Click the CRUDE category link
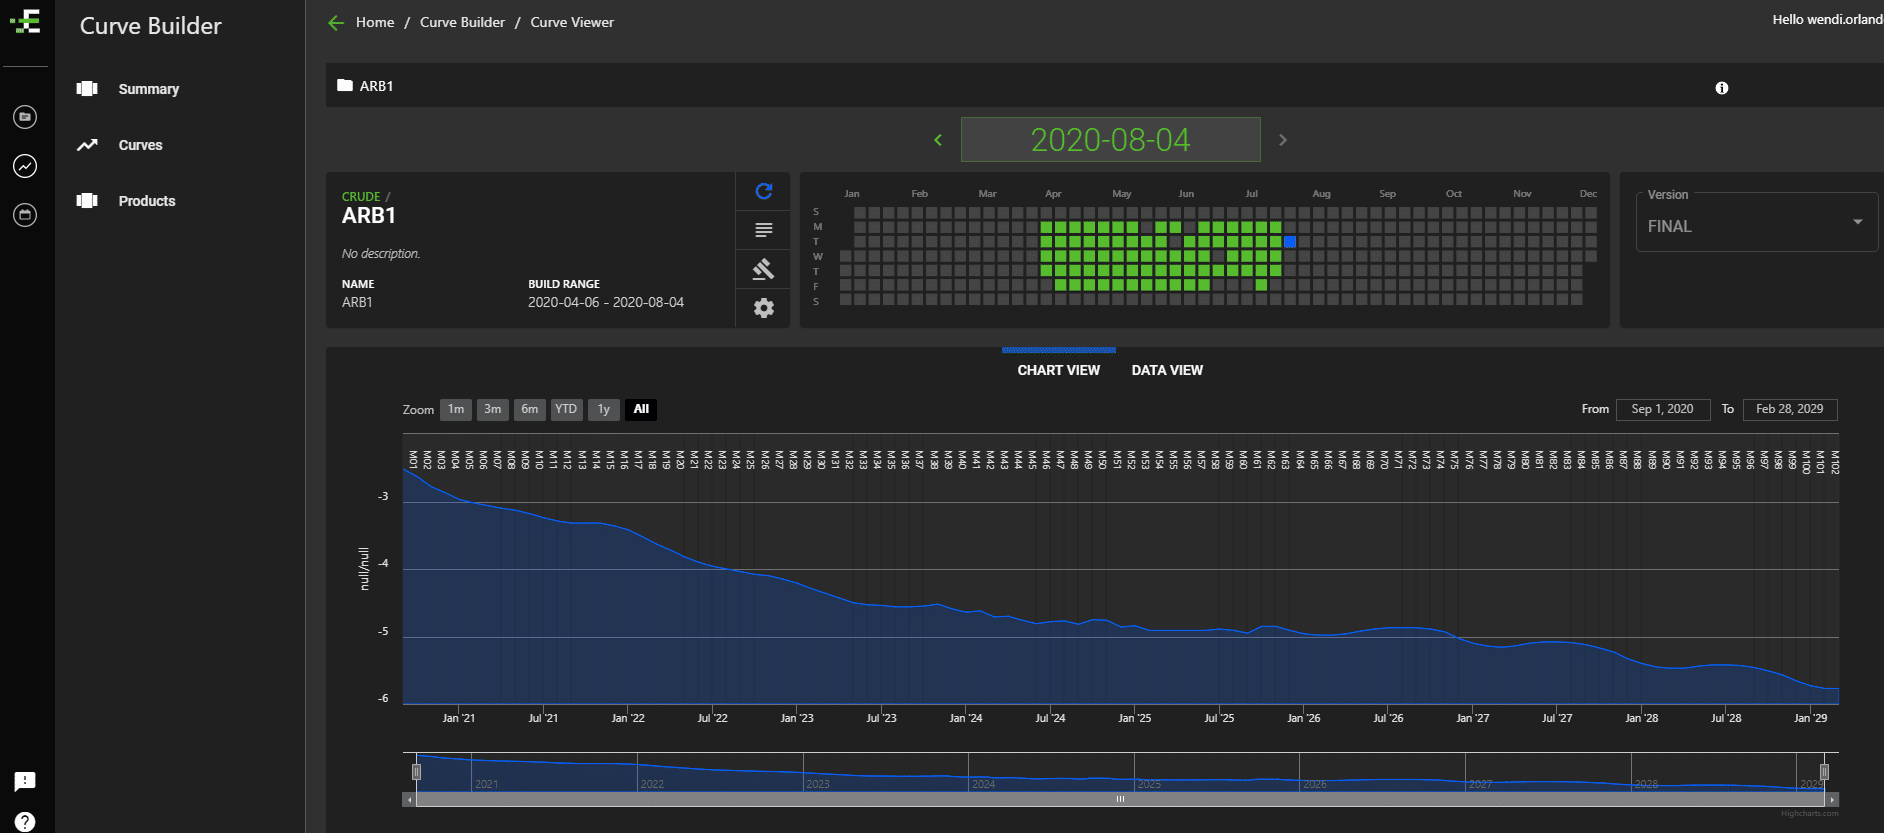The height and width of the screenshot is (833, 1884). (360, 197)
